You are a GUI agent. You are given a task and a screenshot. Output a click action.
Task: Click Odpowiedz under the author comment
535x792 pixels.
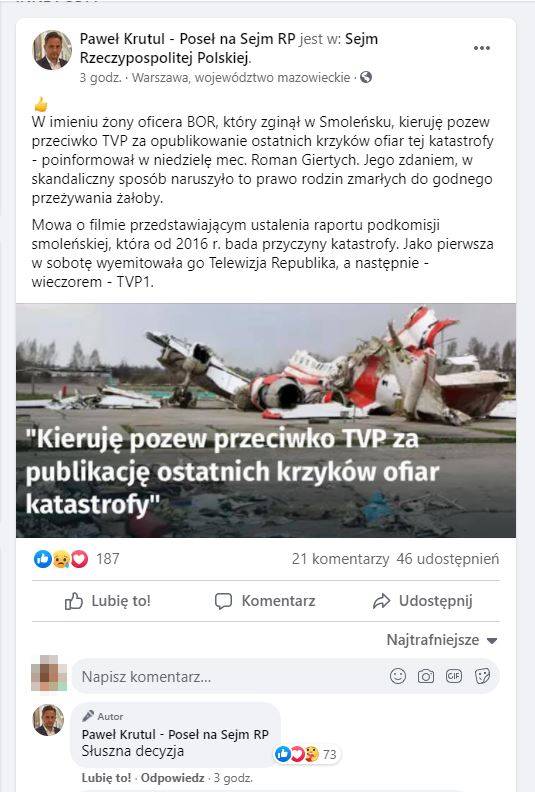coord(172,778)
